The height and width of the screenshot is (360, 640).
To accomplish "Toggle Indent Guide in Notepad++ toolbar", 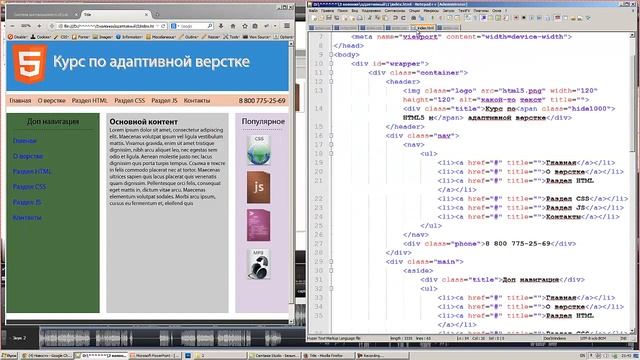I will 484,18.
